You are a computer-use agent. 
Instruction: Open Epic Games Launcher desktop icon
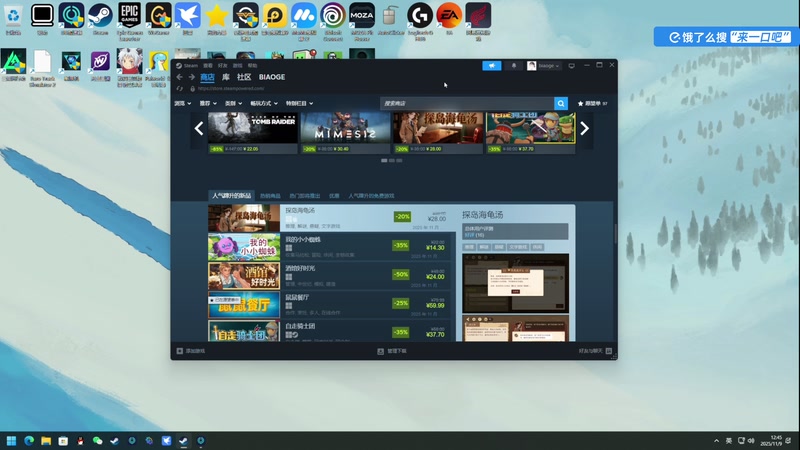tap(130, 20)
